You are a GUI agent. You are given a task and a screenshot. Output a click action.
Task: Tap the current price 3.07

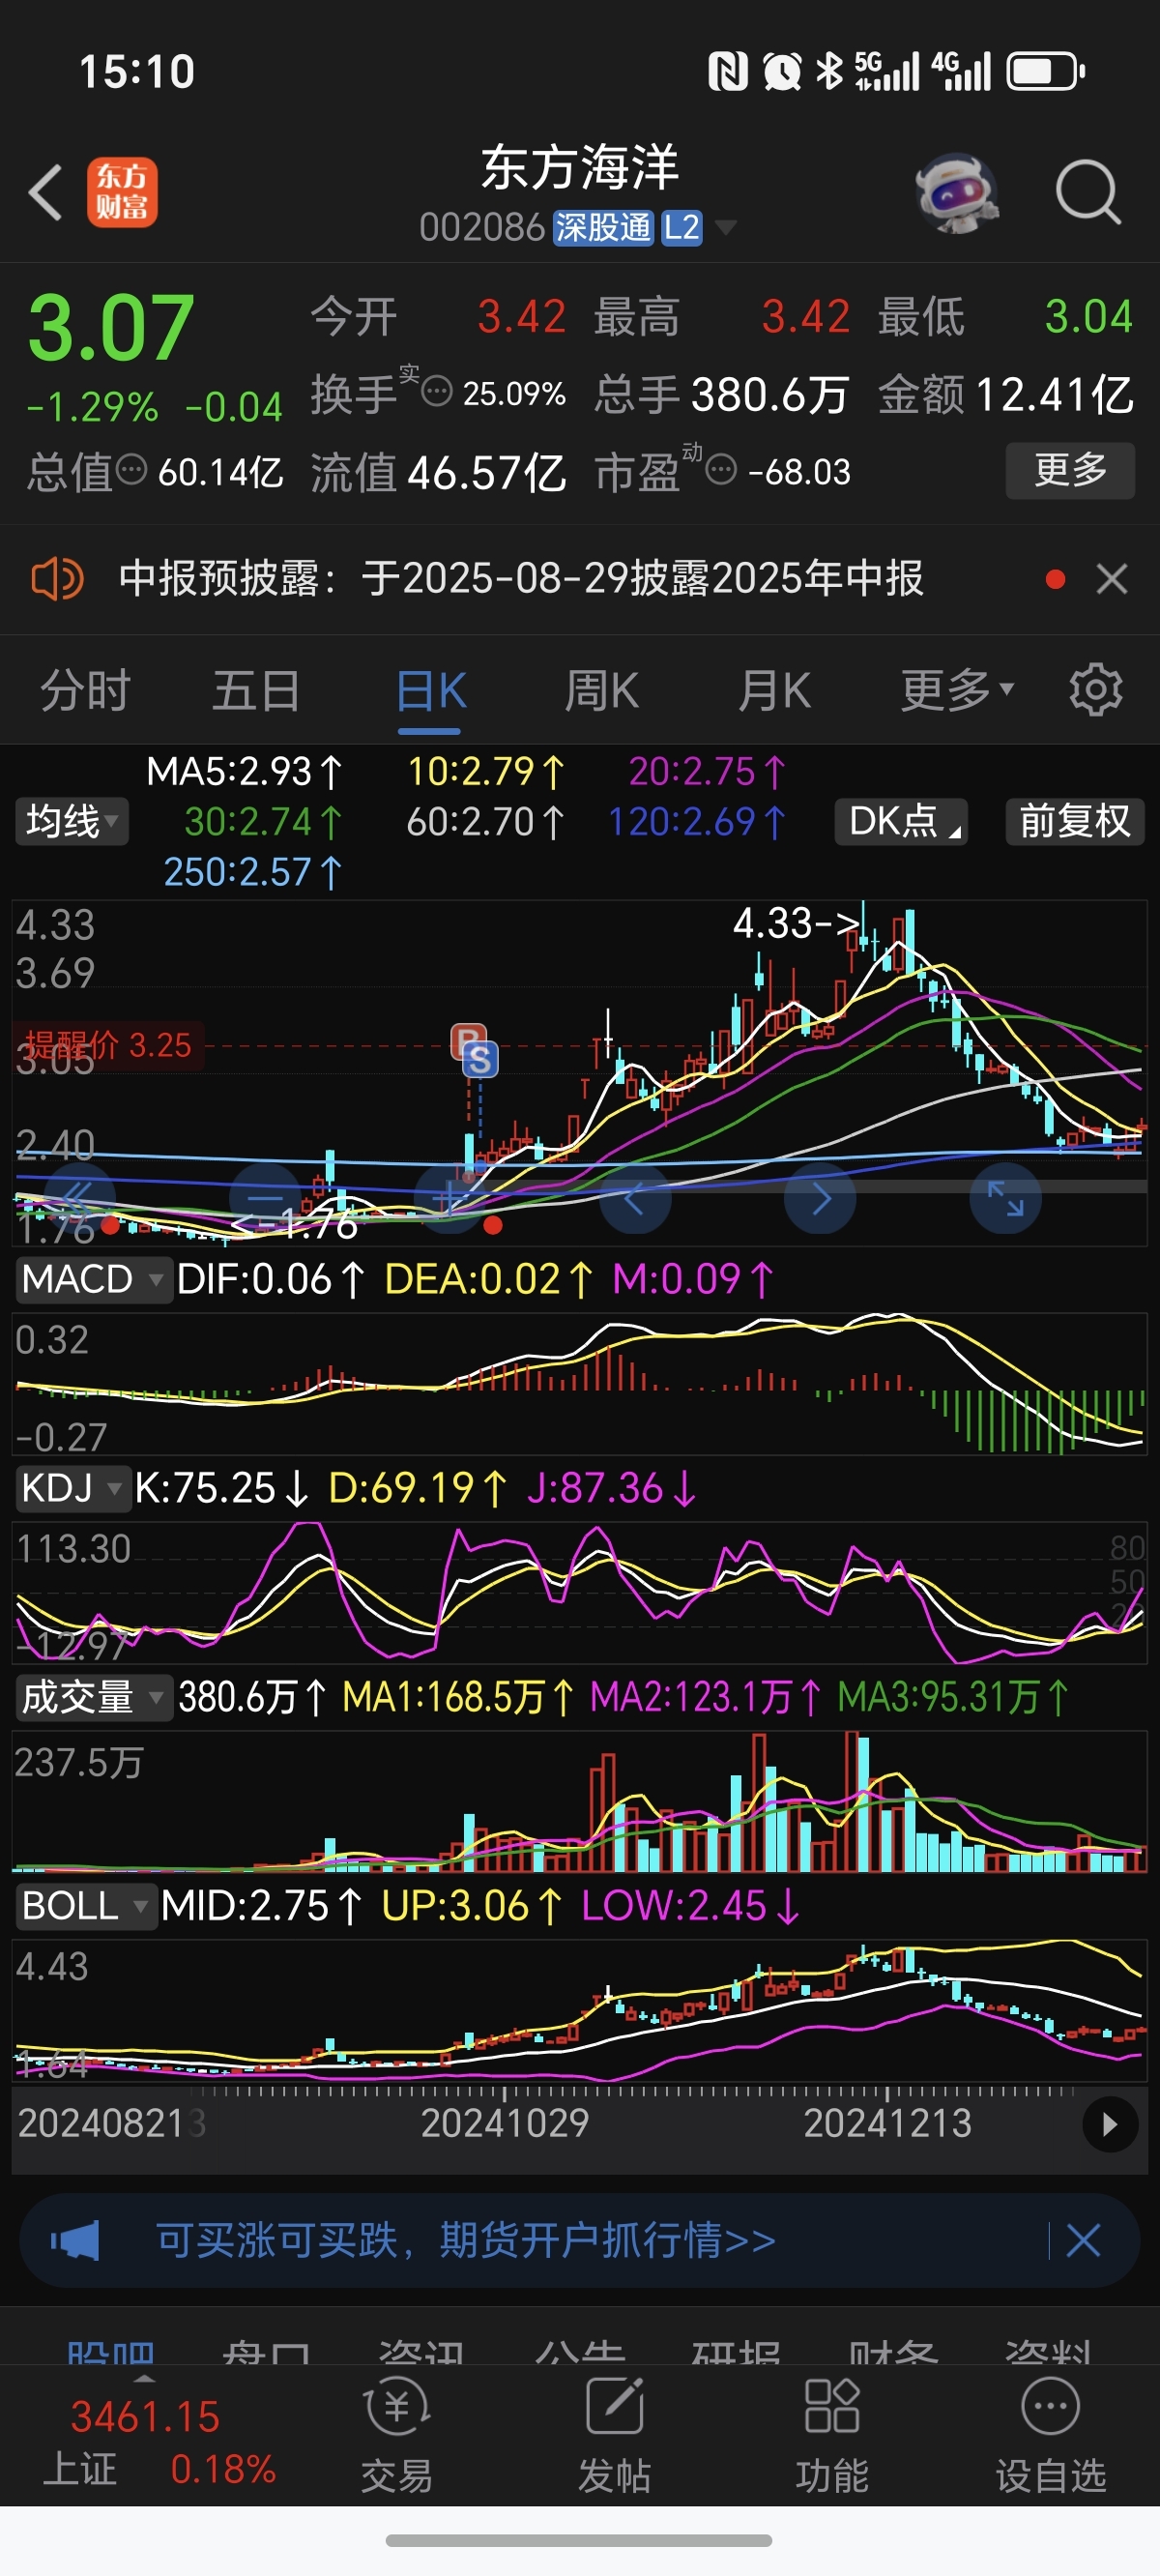coord(110,327)
